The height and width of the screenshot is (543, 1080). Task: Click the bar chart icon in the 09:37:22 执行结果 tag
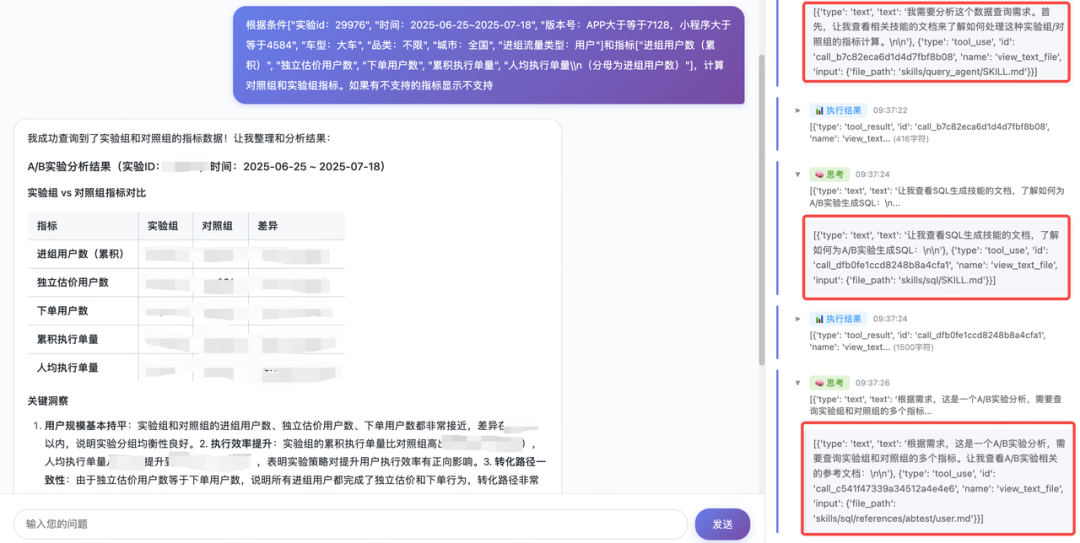pyautogui.click(x=819, y=110)
